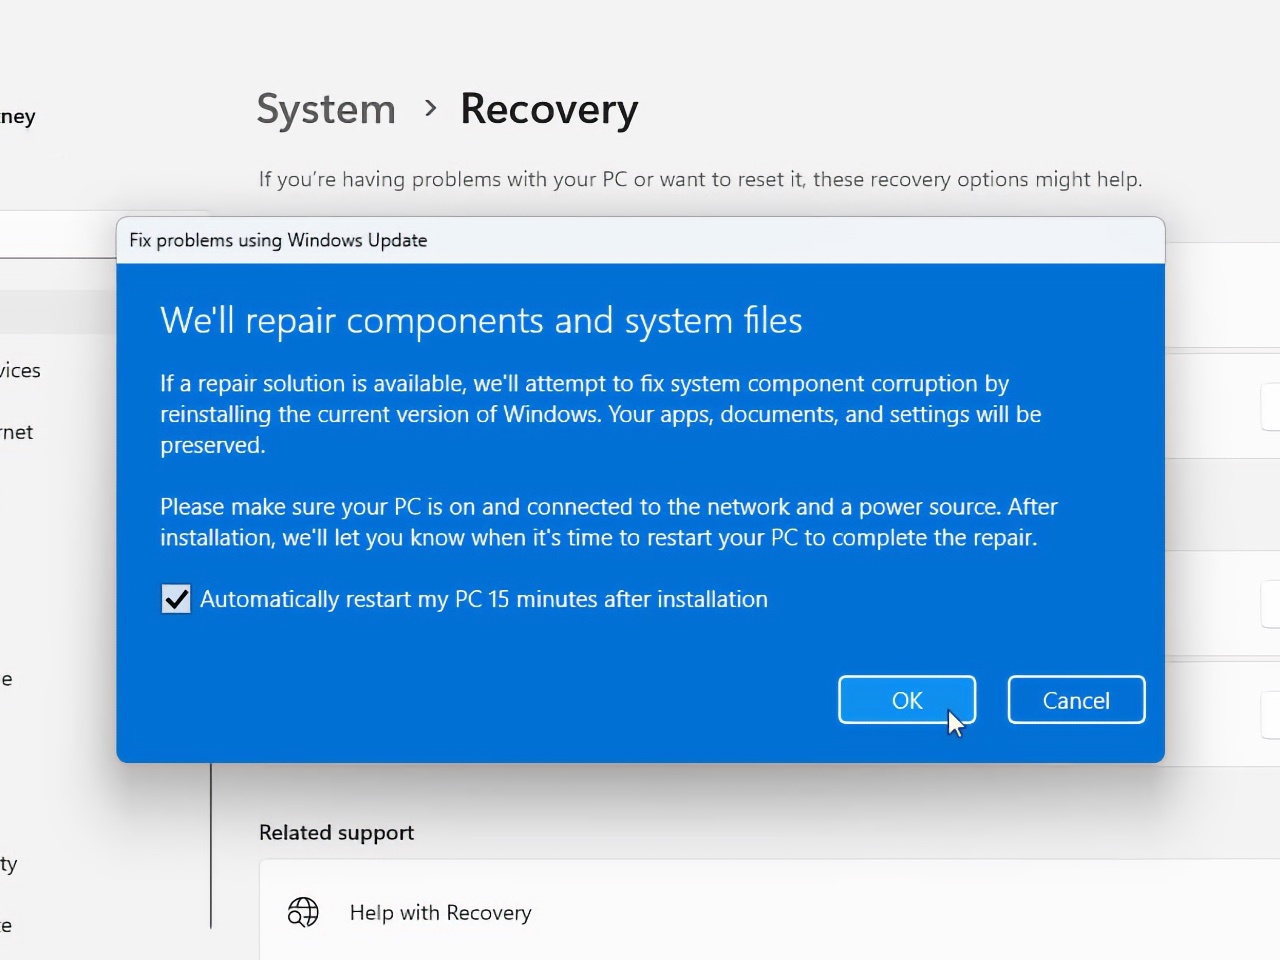The image size is (1280, 960).
Task: Click the Recovery breadcrumb heading
Action: (549, 109)
